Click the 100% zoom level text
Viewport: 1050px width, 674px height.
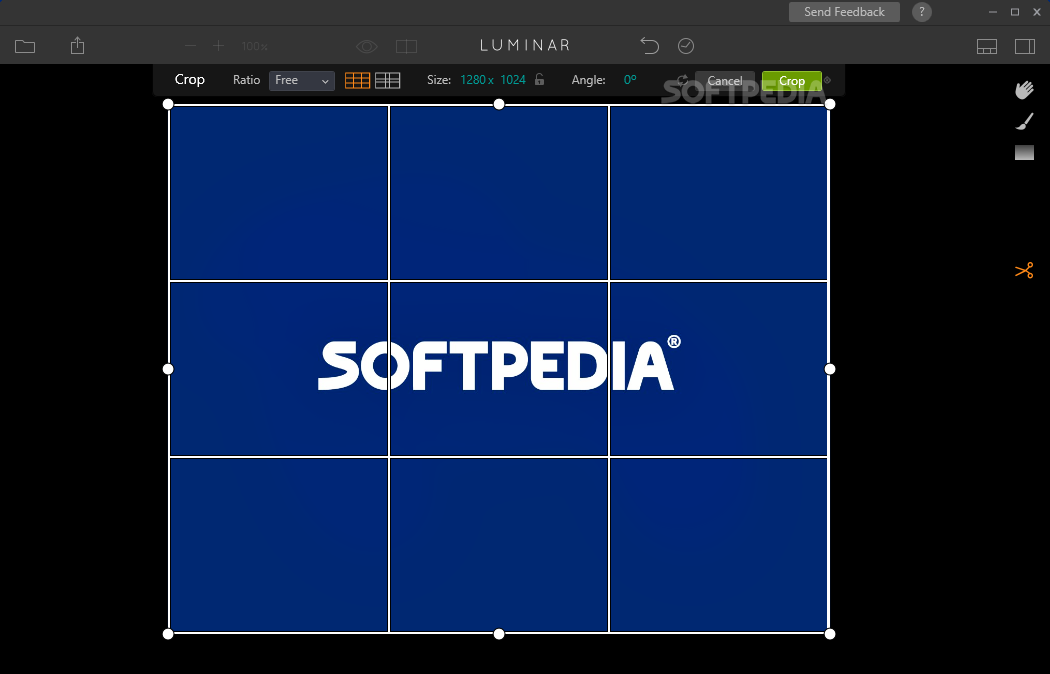(x=254, y=46)
